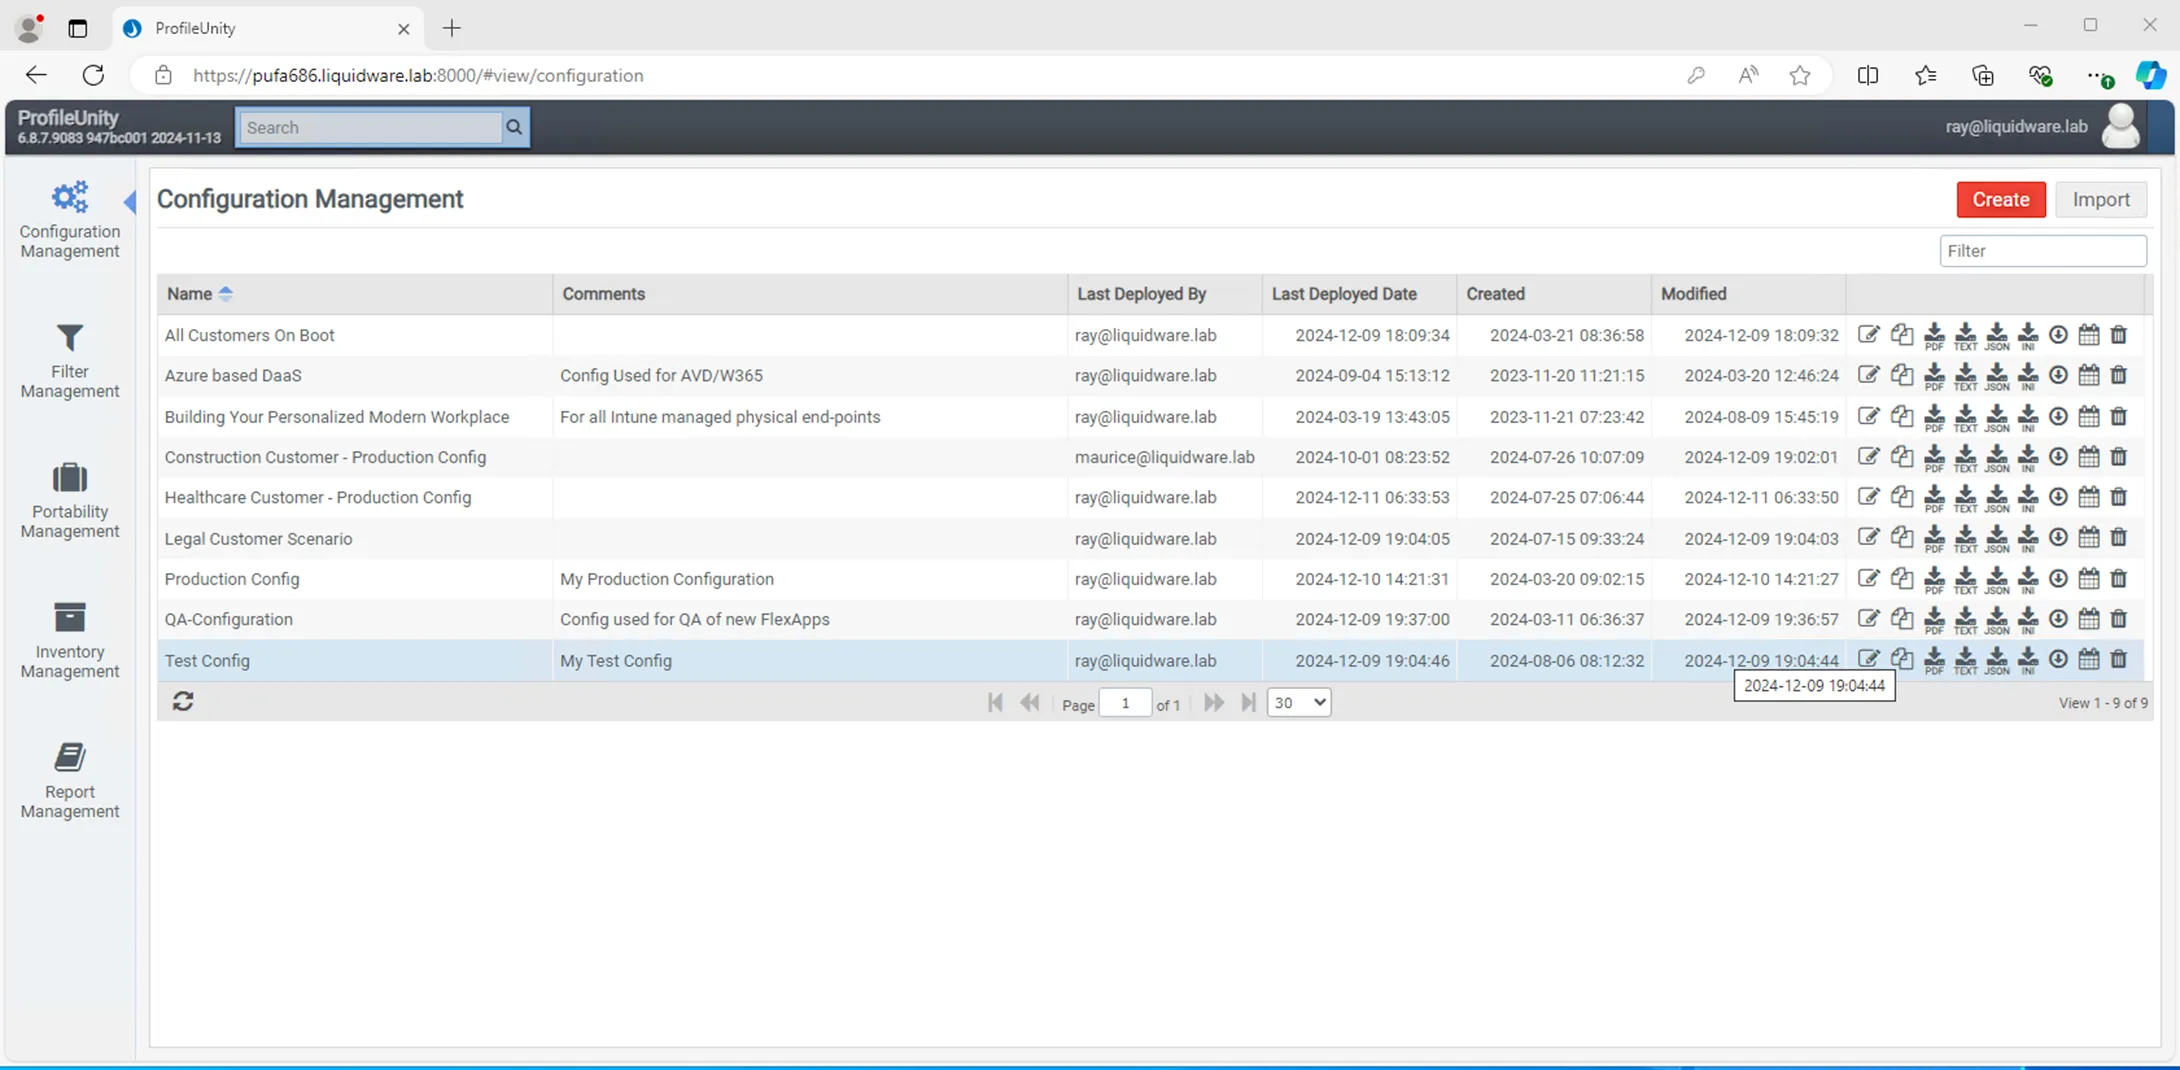Viewport: 2180px width, 1070px height.
Task: Download JSON for Healthcare Customer - Production Config
Action: click(1996, 498)
